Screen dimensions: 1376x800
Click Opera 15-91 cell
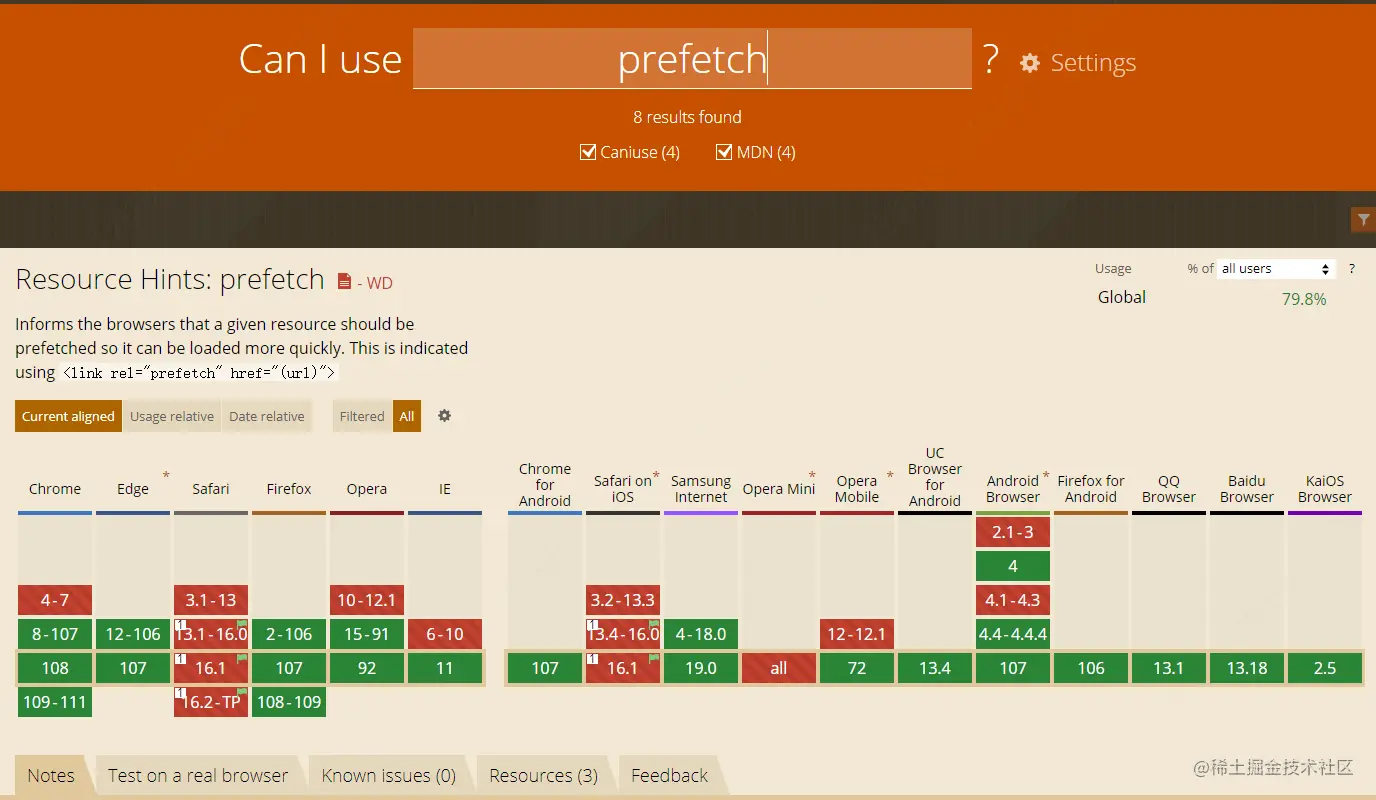pos(367,634)
